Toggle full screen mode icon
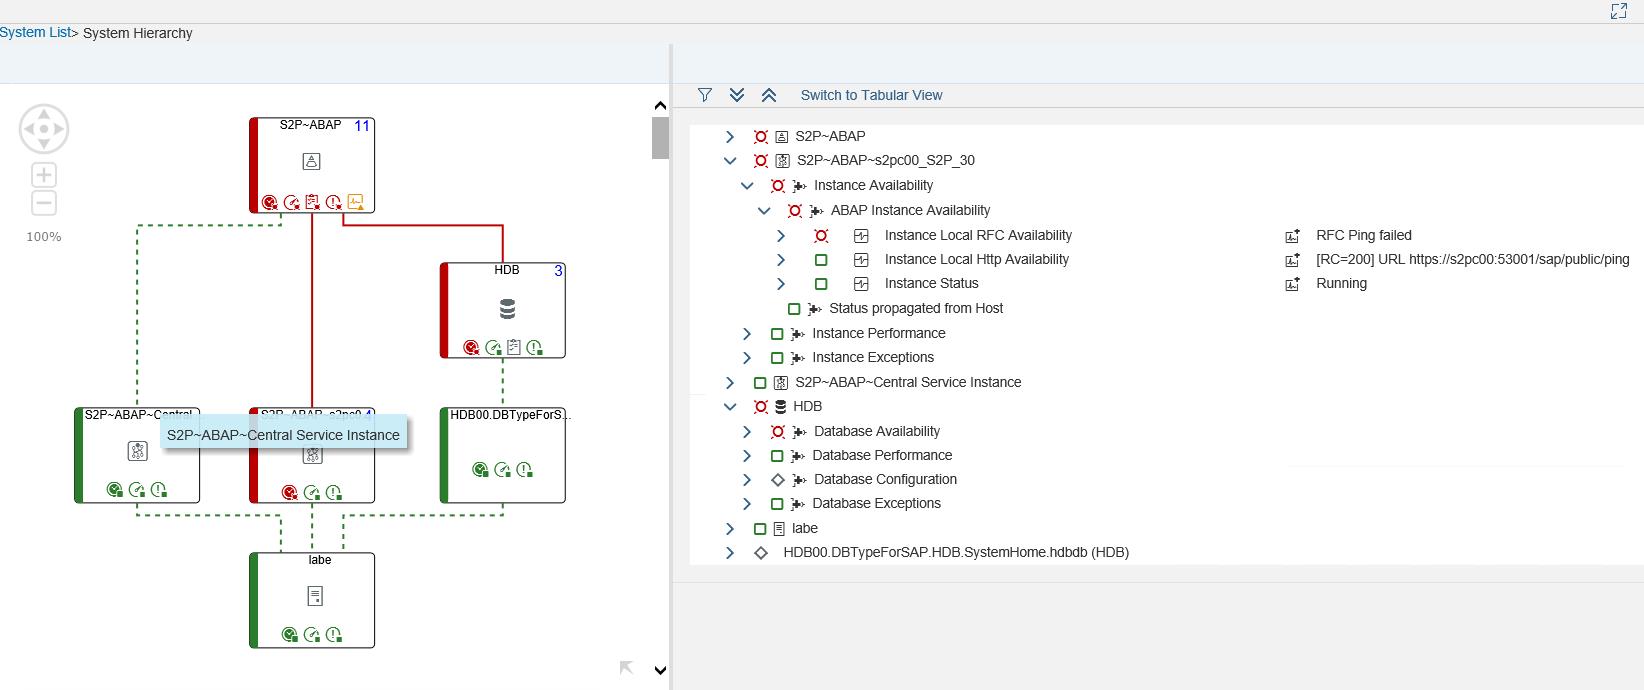1644x690 pixels. pos(1619,11)
